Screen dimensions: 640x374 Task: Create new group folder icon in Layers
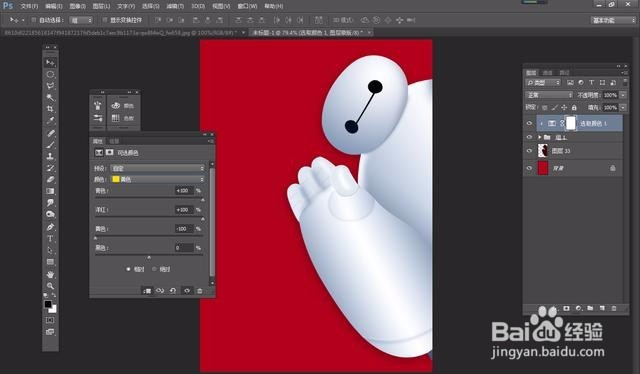click(590, 308)
